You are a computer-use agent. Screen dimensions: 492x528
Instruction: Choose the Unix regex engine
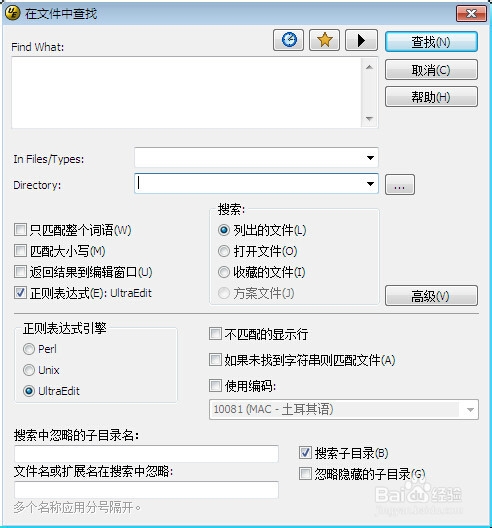(x=29, y=370)
